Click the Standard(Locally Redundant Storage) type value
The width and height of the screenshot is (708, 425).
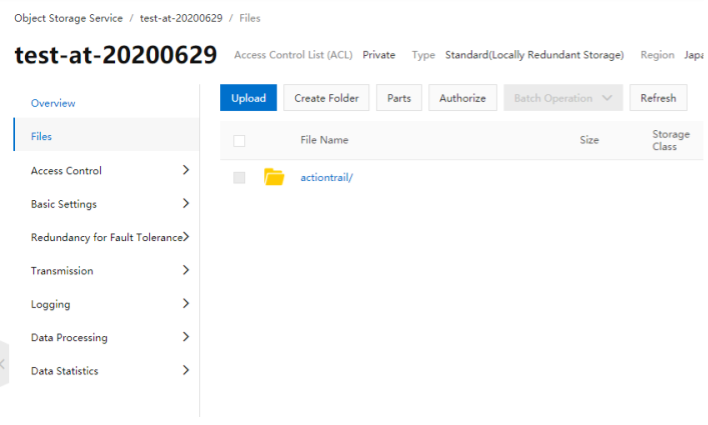(535, 55)
